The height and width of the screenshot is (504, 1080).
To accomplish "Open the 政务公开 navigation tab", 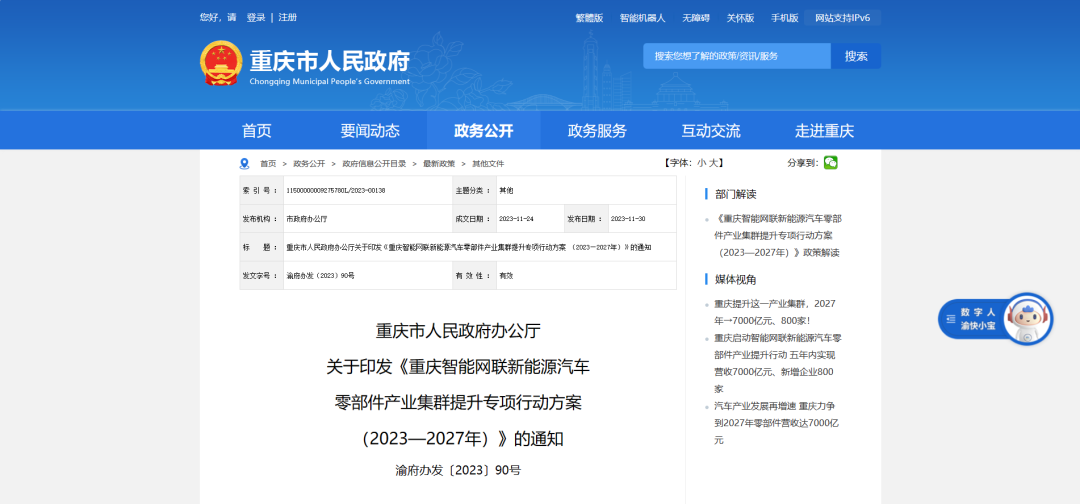I will 484,130.
